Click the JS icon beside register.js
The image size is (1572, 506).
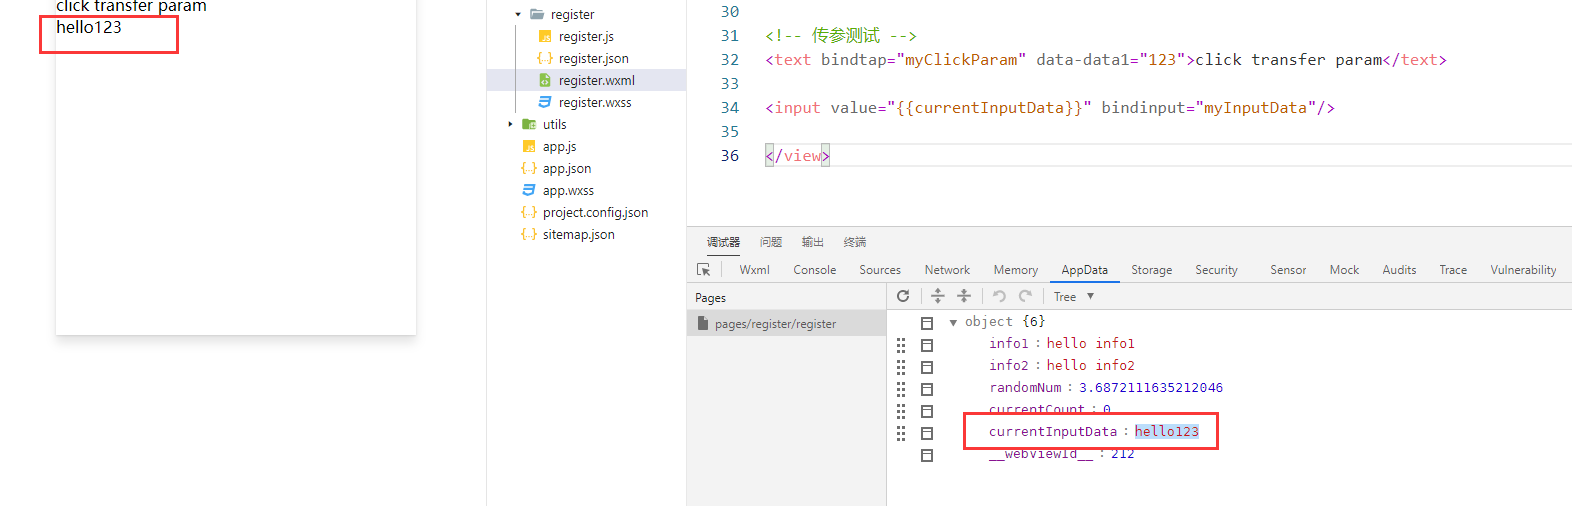point(545,36)
